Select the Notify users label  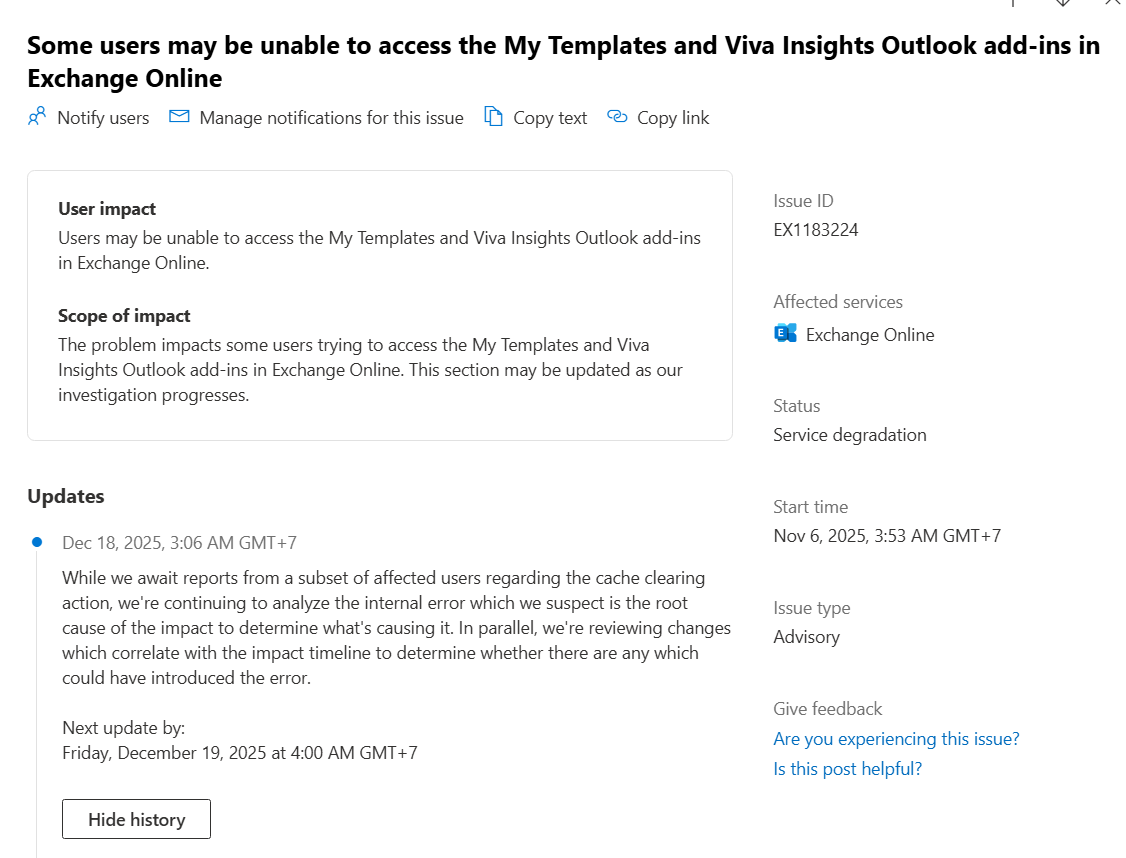click(103, 118)
